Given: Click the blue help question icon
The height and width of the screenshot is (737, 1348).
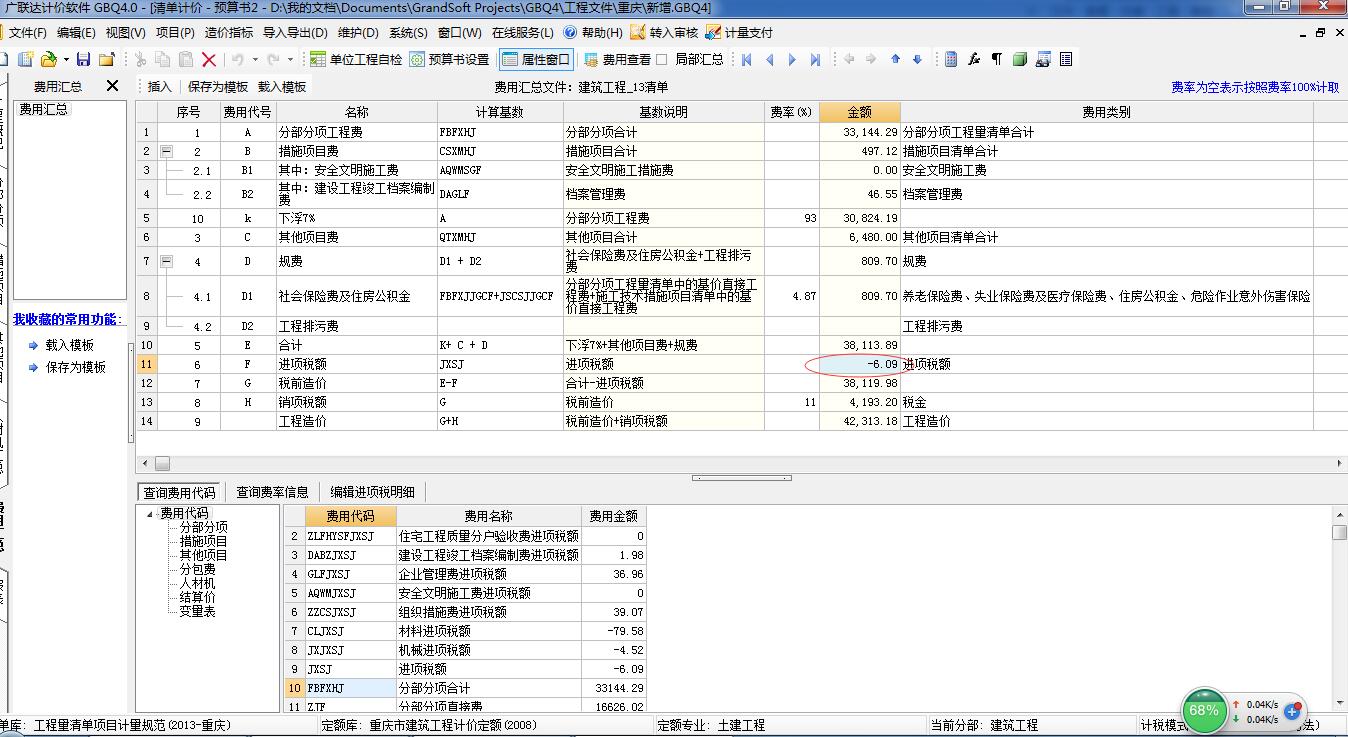Looking at the screenshot, I should pos(570,33).
